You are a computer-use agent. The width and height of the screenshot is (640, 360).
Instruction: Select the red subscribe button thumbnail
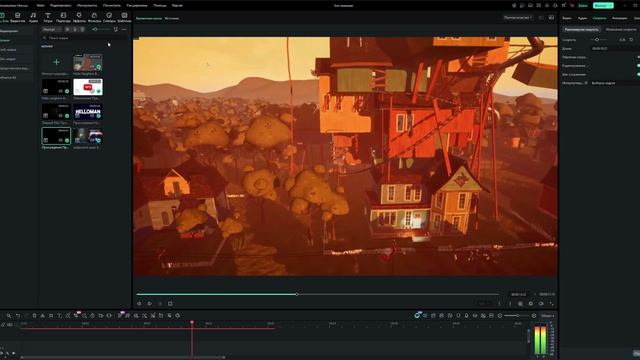[x=88, y=87]
